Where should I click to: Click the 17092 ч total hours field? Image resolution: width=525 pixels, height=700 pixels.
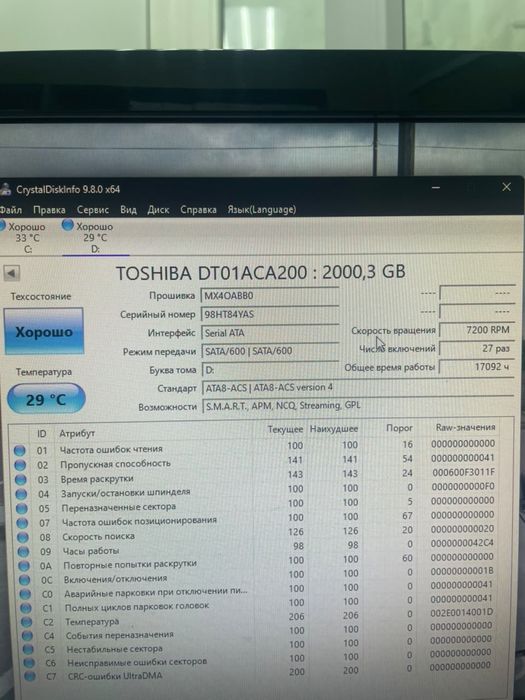point(477,367)
